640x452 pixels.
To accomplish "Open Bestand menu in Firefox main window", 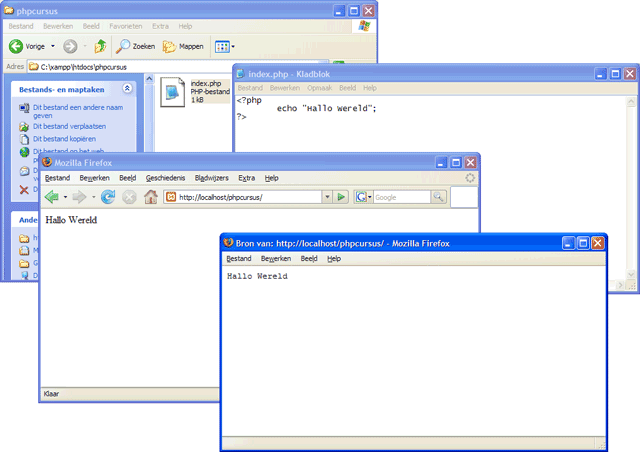I will tap(58, 178).
